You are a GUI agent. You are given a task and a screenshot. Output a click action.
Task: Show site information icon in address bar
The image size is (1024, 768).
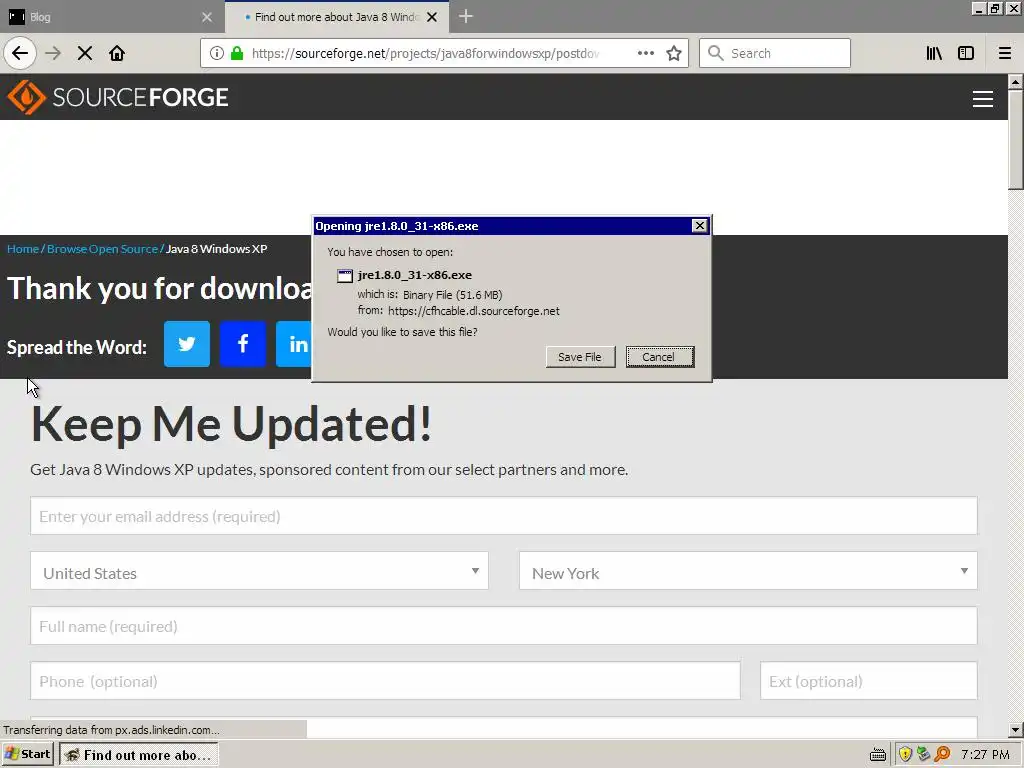[x=217, y=53]
